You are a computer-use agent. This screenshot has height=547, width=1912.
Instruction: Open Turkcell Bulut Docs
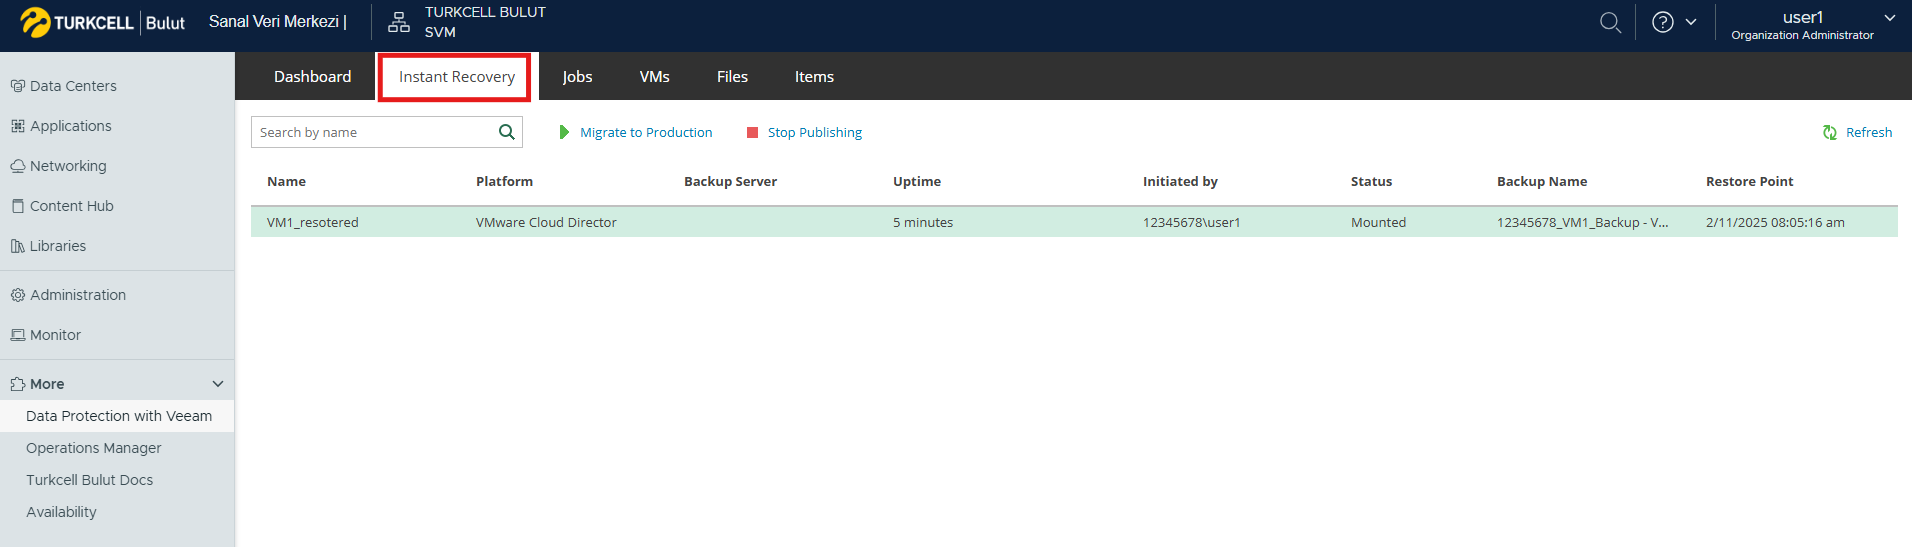pyautogui.click(x=89, y=480)
